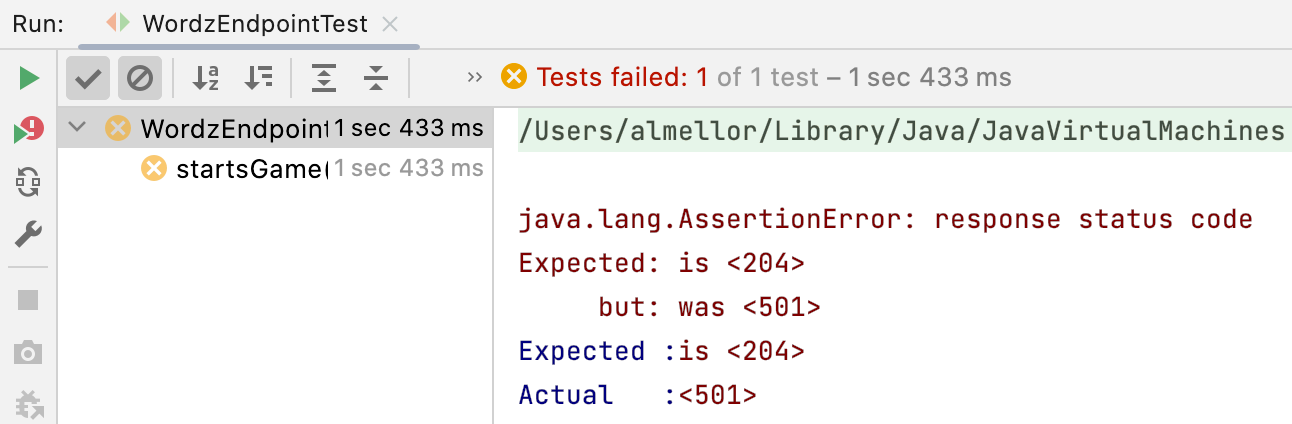Screen dimensions: 1292x424
Task: Toggle show ignored tests button
Action: click(140, 78)
